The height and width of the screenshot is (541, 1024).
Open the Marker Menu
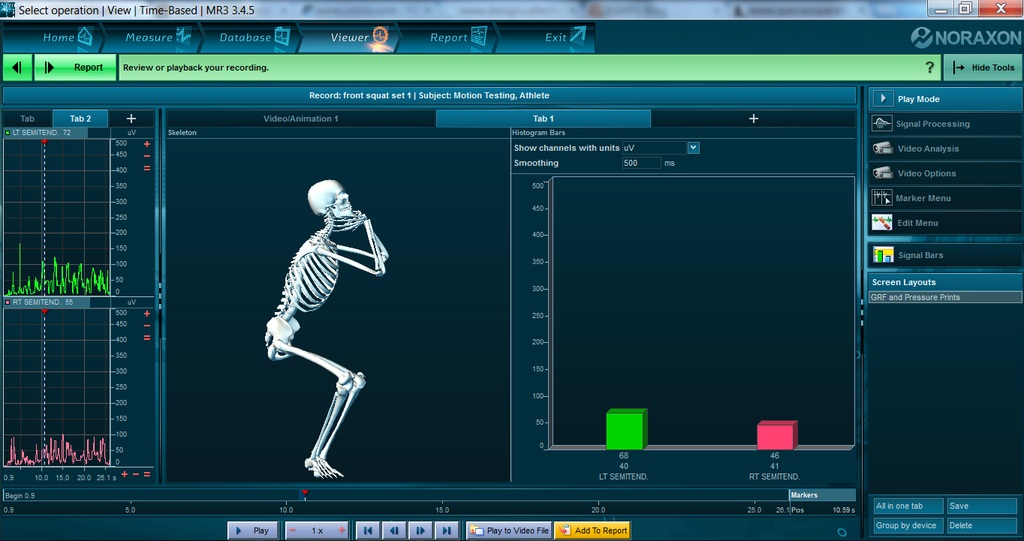click(945, 198)
